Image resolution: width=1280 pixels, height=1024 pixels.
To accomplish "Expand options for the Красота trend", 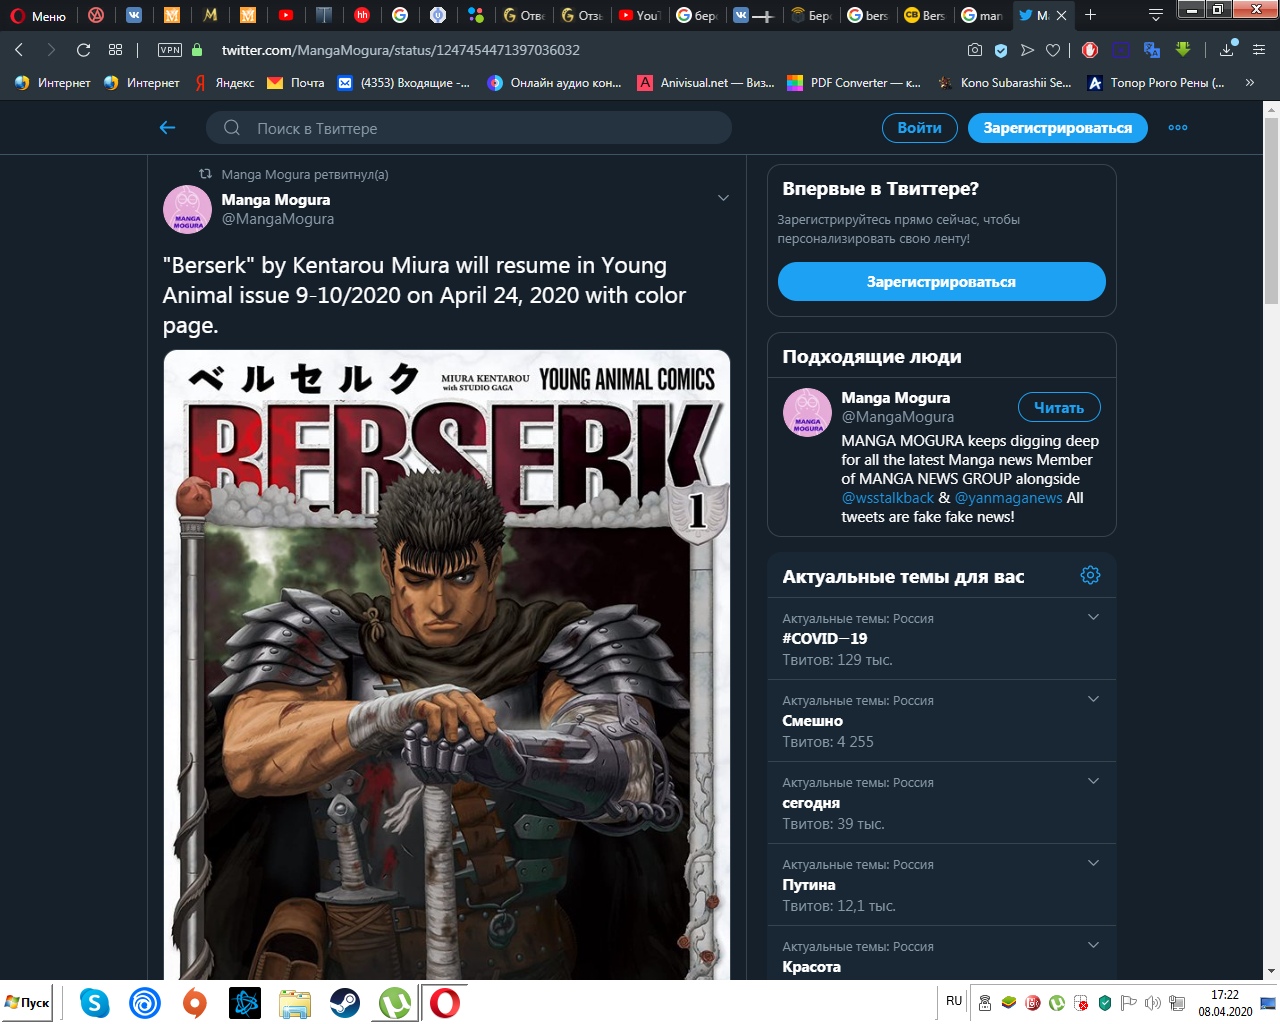I will 1093,945.
